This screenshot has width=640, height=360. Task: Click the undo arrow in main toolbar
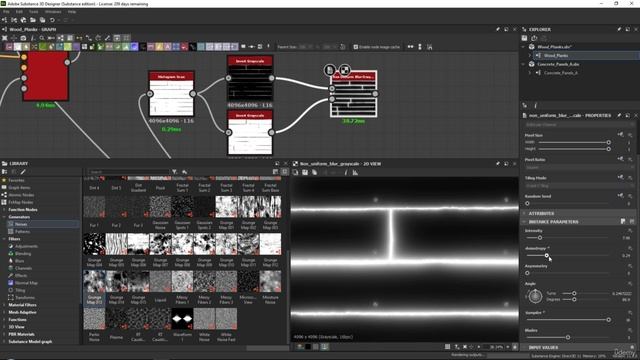pos(52,20)
